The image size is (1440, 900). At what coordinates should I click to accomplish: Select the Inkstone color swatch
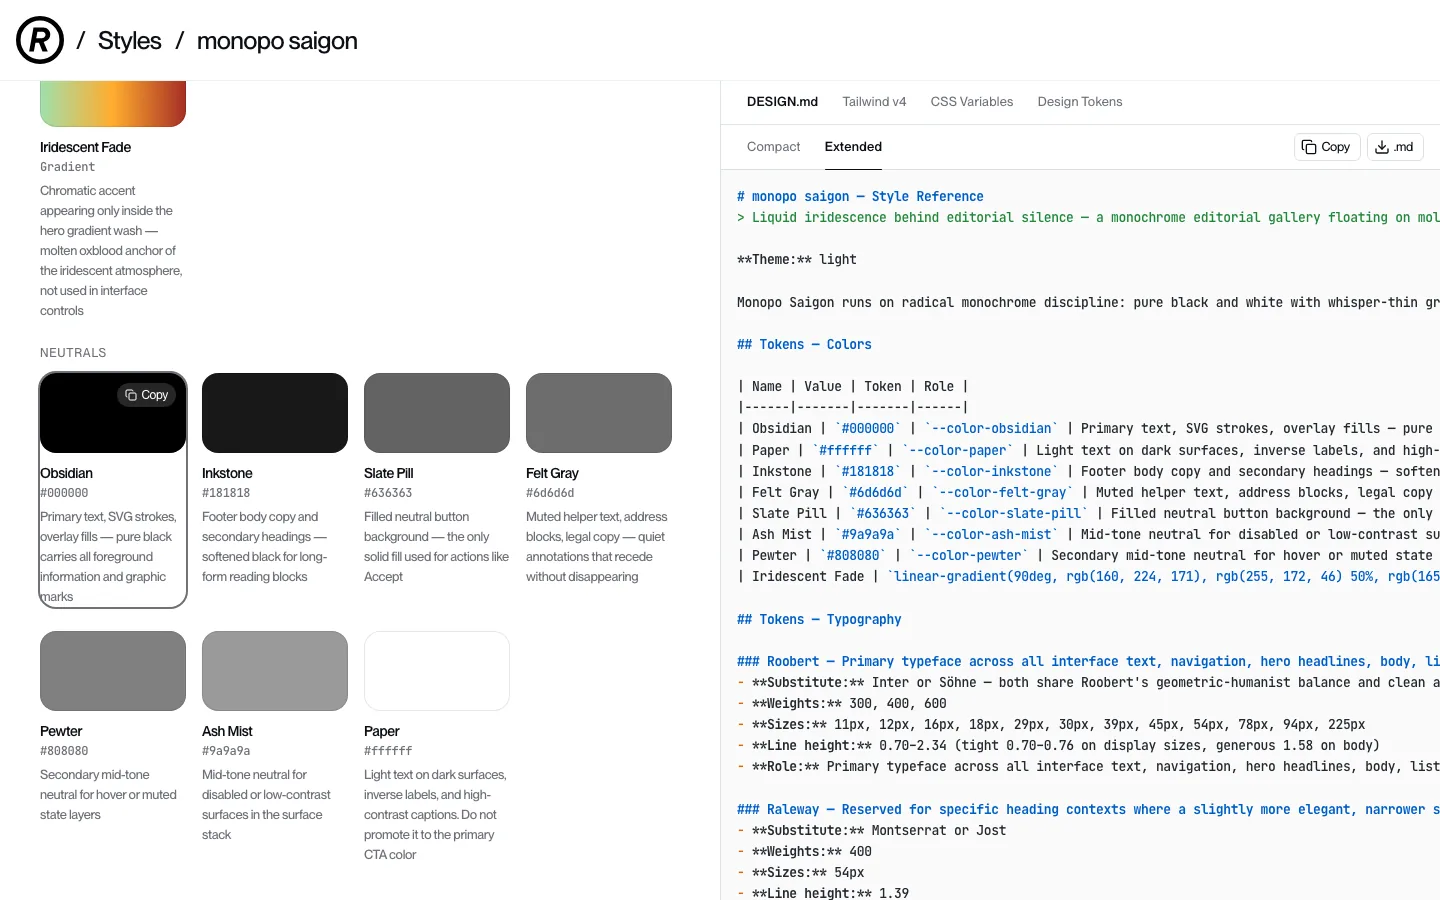click(275, 413)
